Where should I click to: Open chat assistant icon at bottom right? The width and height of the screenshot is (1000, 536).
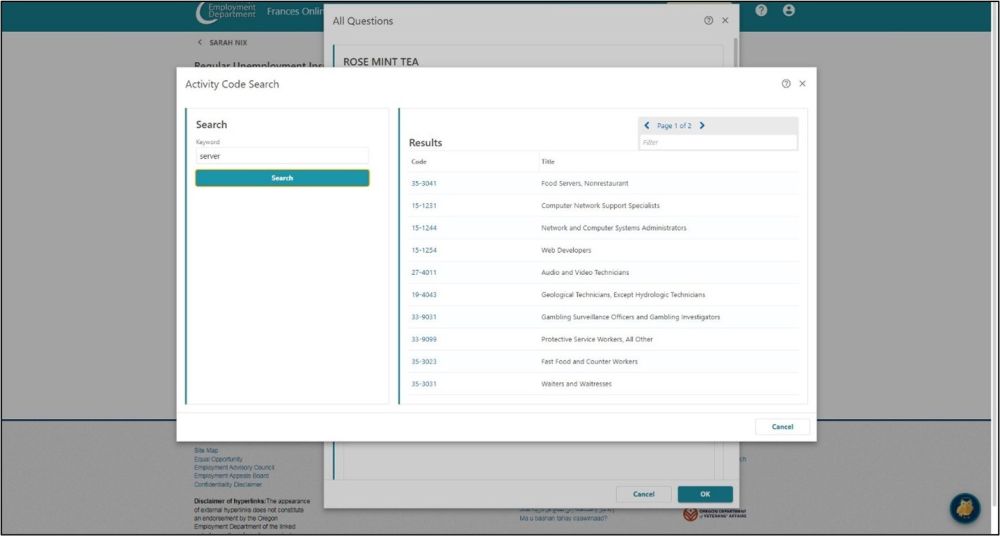coord(964,508)
